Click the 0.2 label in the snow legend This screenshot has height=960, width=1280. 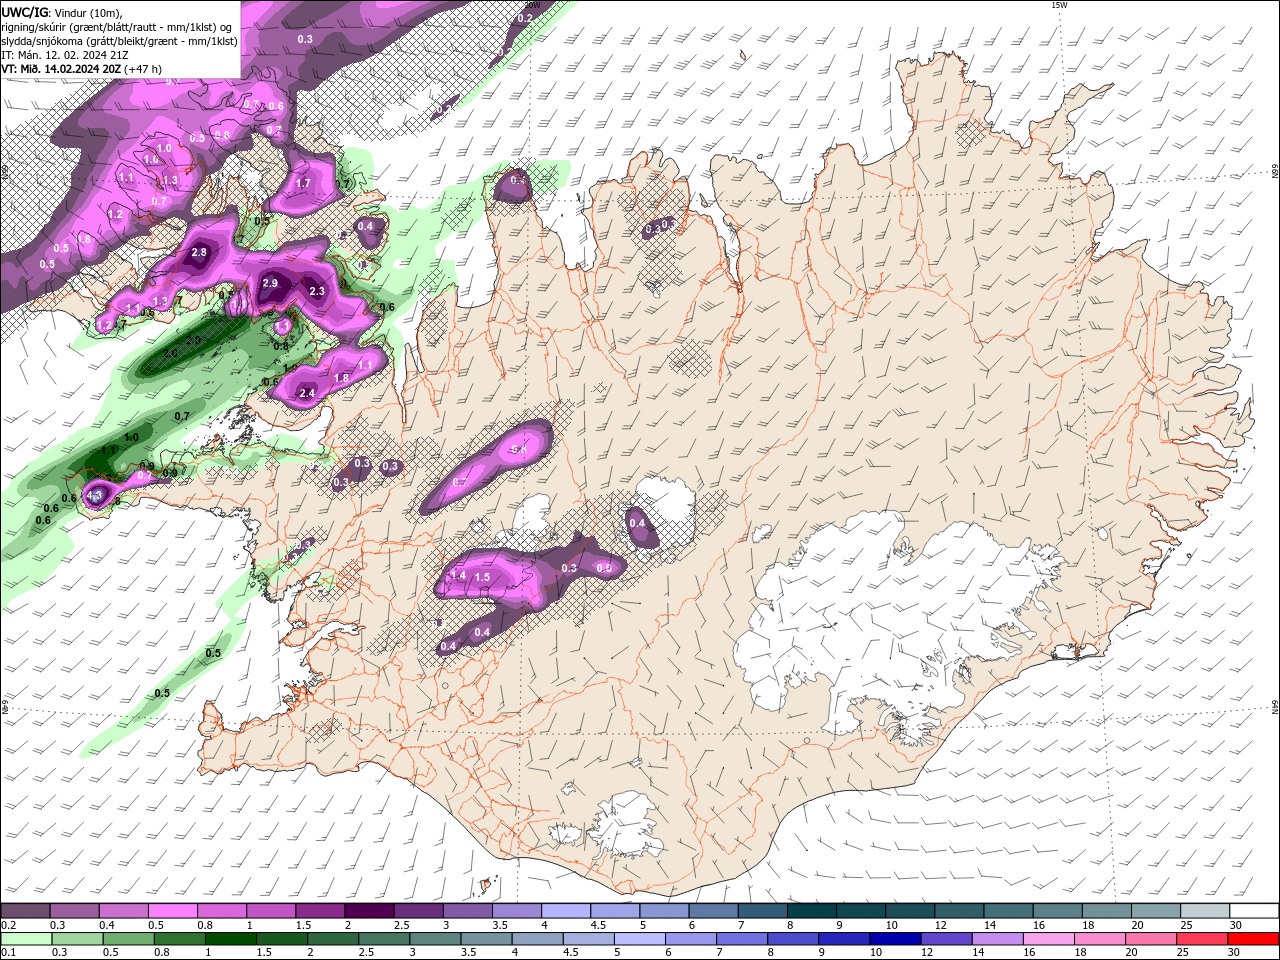click(8, 925)
